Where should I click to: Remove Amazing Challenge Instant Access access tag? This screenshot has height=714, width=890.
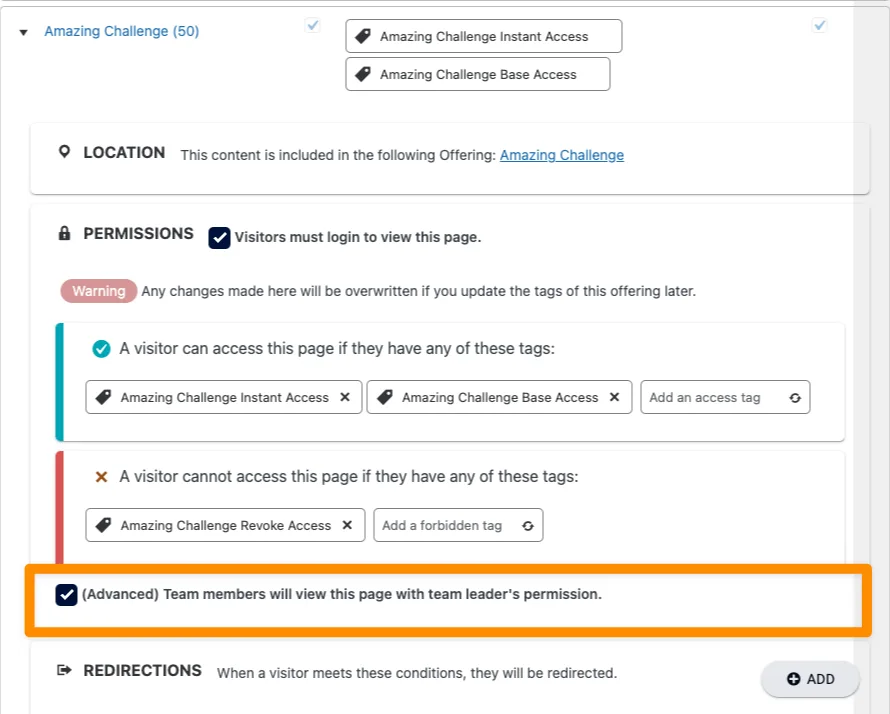point(345,397)
